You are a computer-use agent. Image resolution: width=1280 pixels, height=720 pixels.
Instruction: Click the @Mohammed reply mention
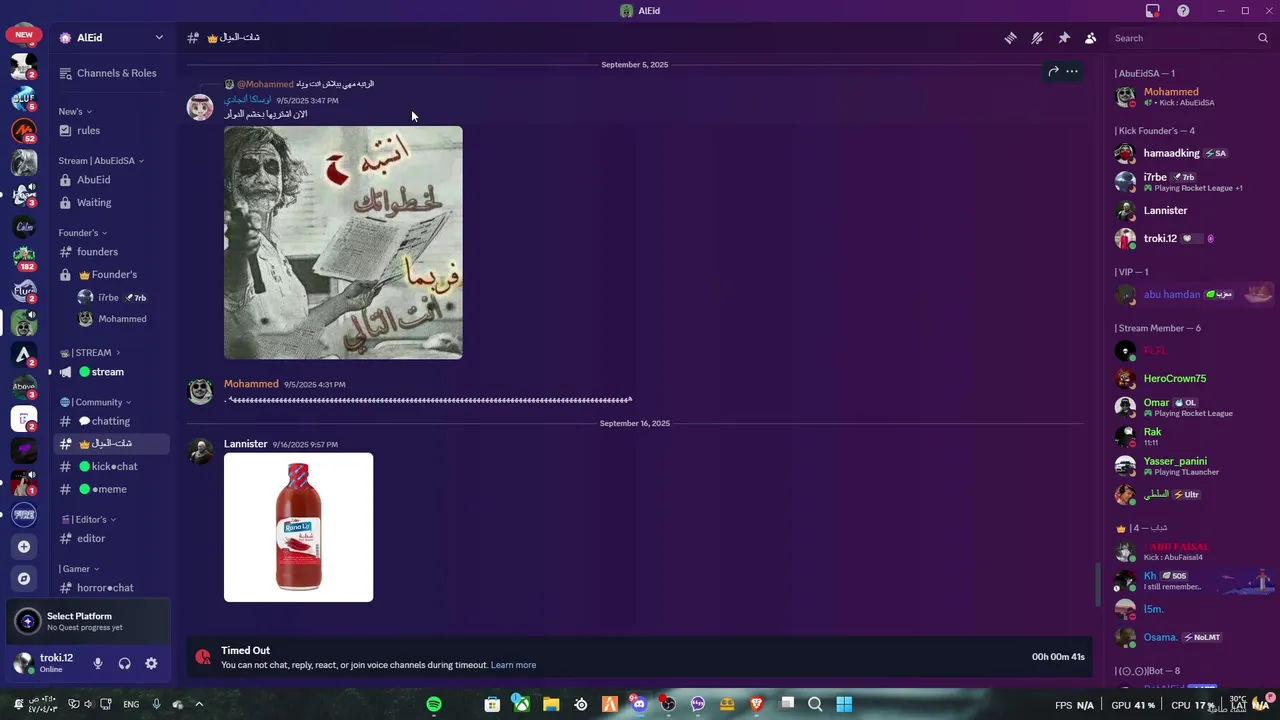click(265, 84)
